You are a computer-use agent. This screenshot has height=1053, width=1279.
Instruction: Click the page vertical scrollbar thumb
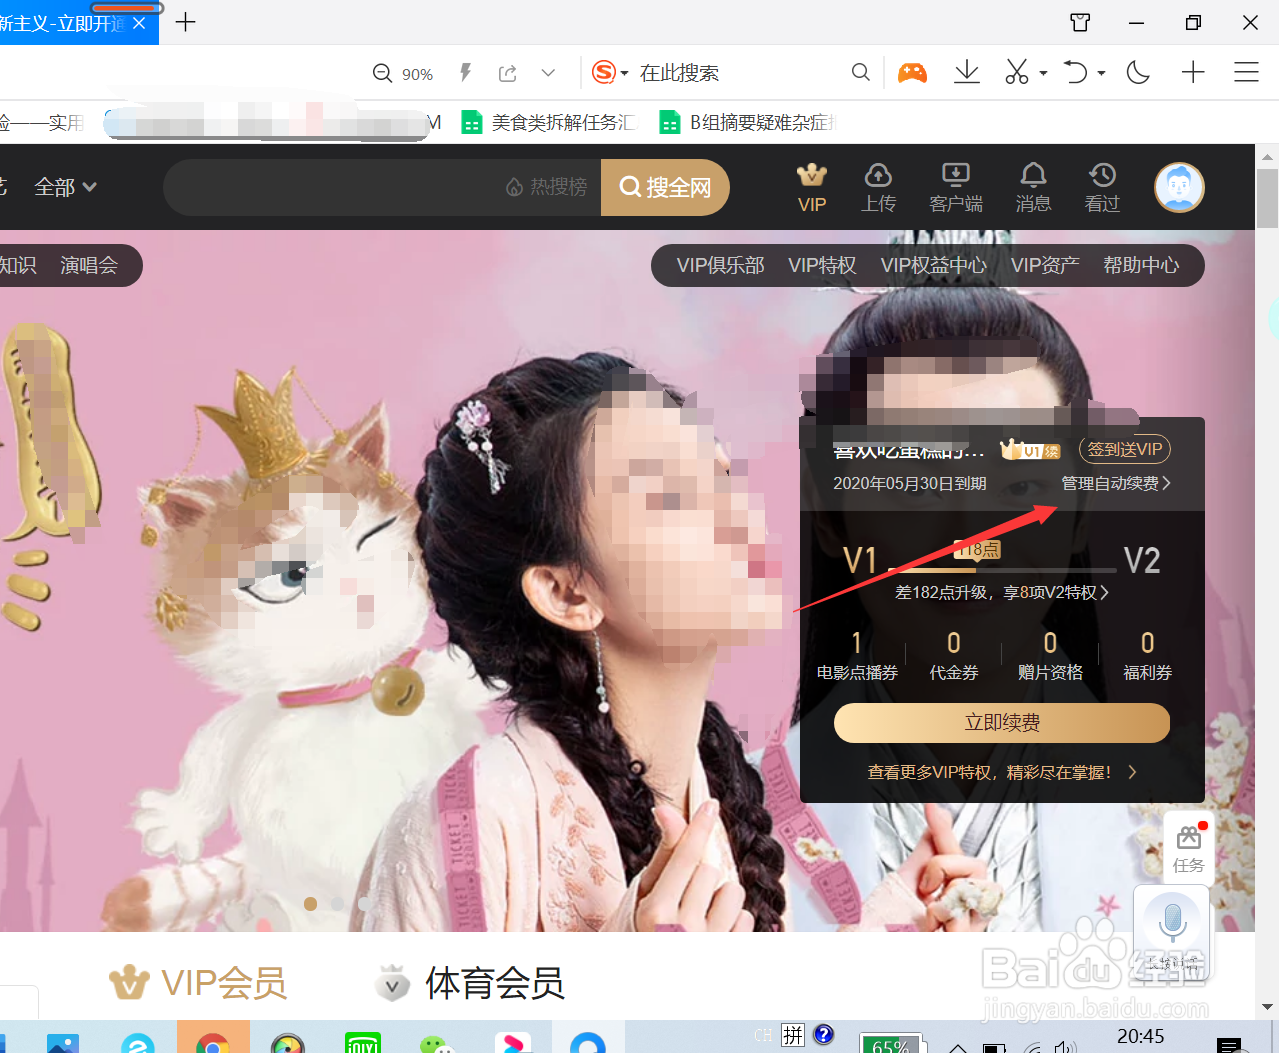(x=1267, y=198)
